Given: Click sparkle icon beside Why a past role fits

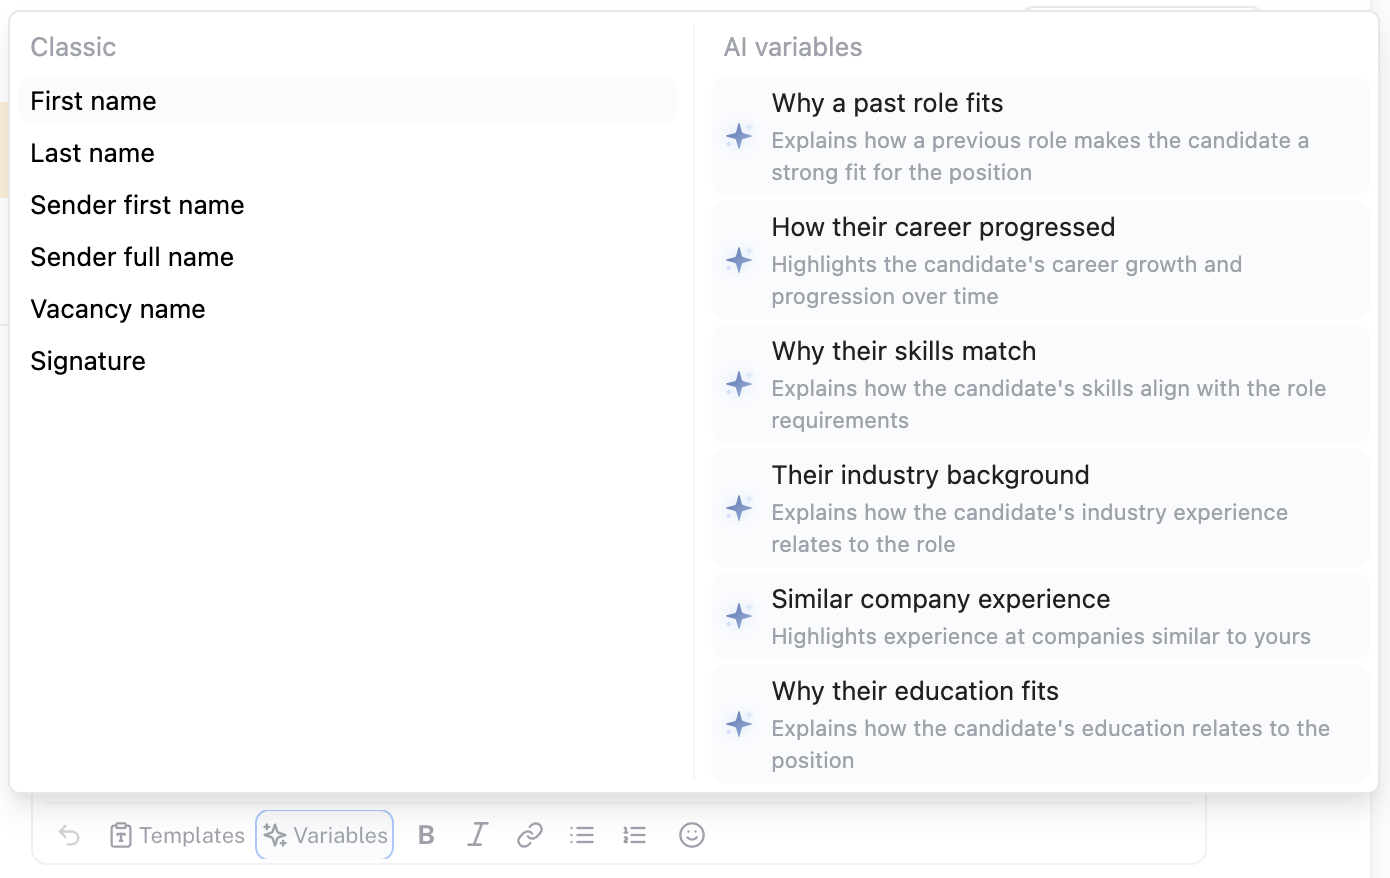Looking at the screenshot, I should (739, 137).
